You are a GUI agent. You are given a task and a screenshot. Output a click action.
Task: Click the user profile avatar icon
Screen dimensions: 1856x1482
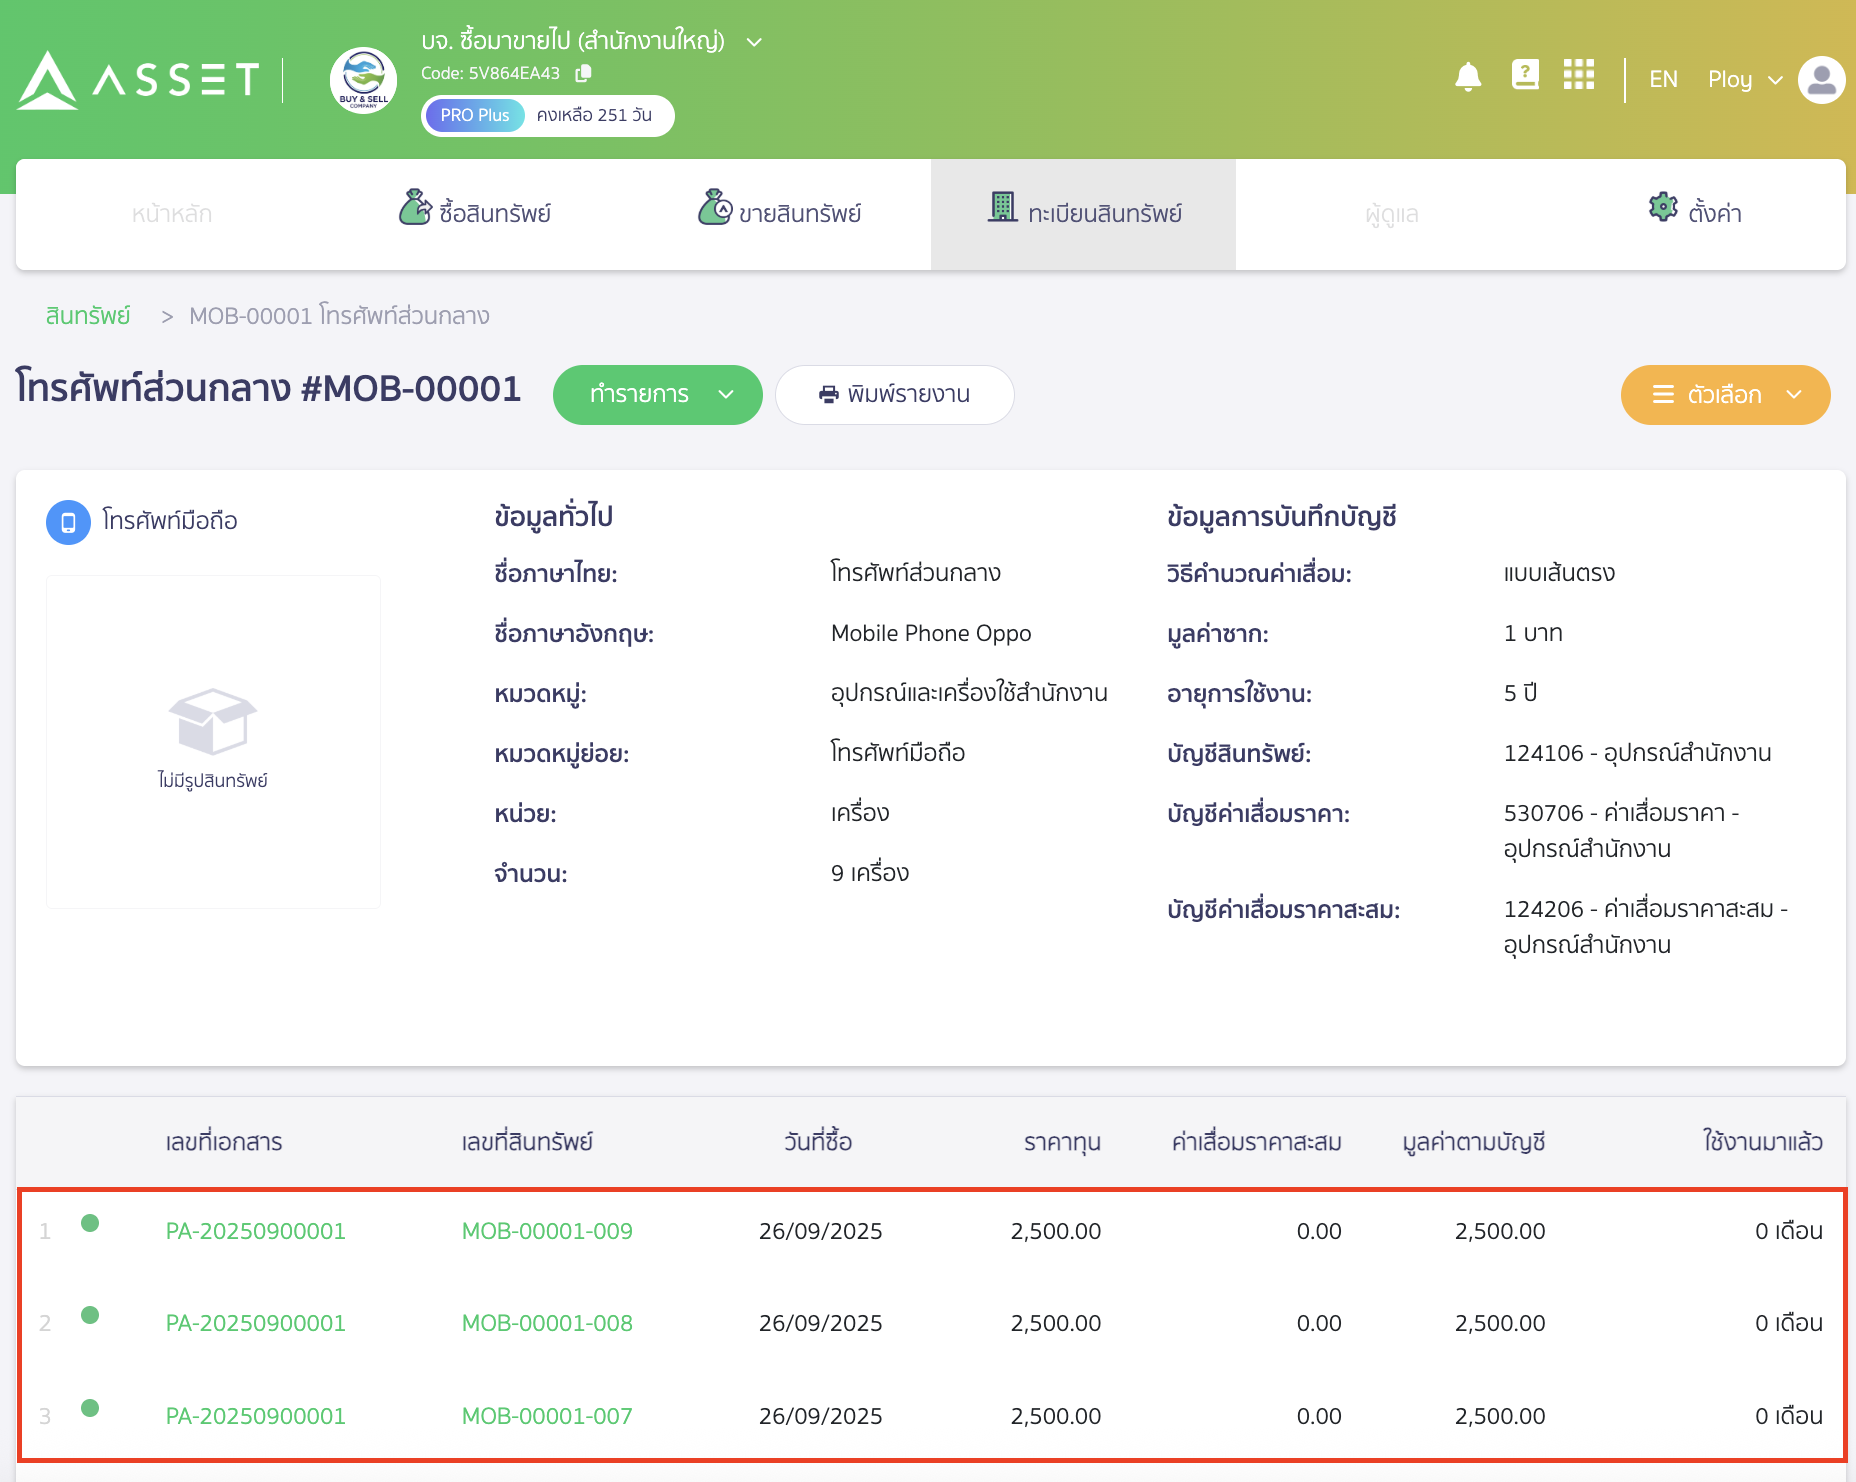(x=1821, y=80)
